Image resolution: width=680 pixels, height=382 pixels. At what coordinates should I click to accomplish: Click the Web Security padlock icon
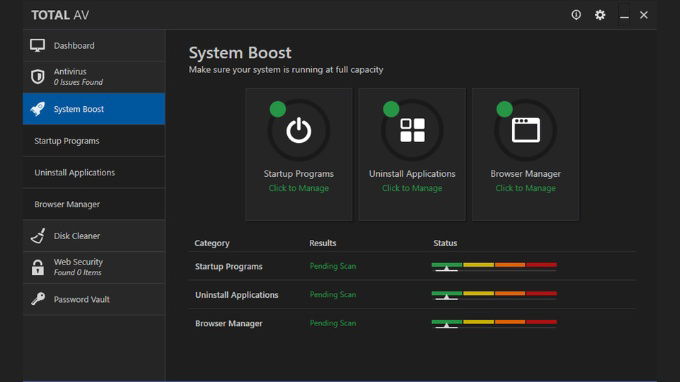(x=38, y=267)
